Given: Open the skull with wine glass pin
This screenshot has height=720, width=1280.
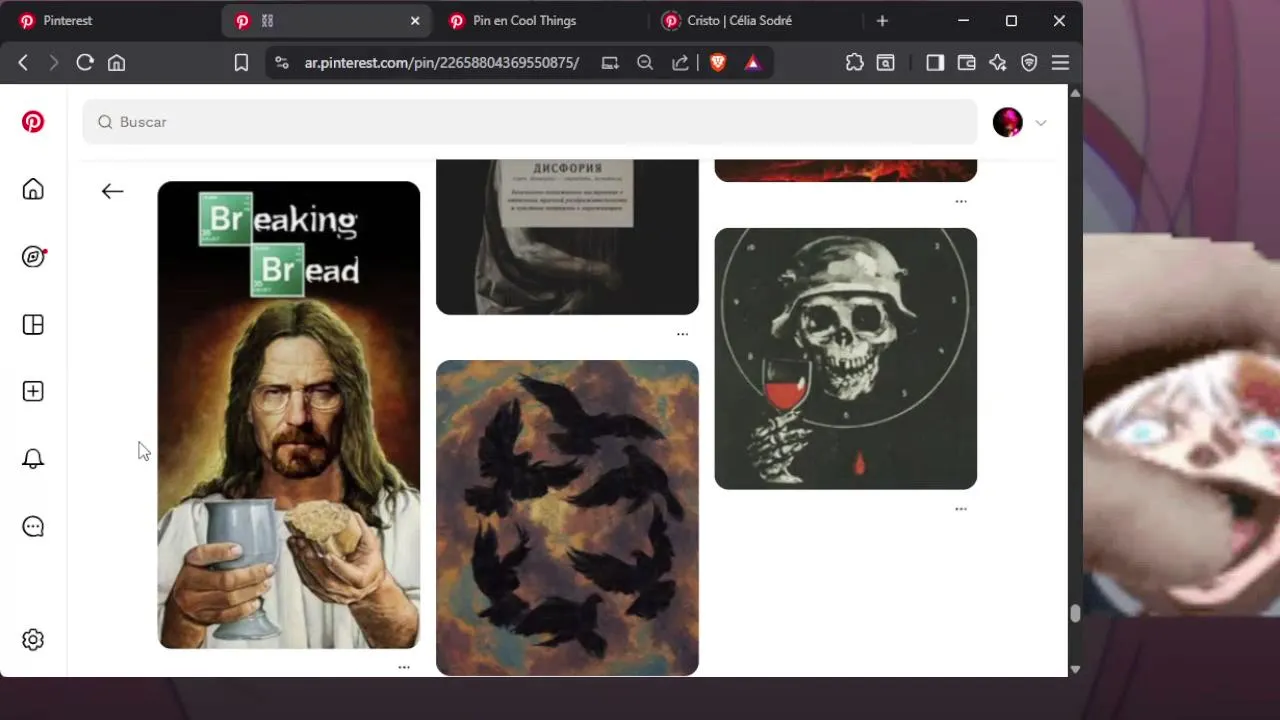Looking at the screenshot, I should pyautogui.click(x=846, y=359).
